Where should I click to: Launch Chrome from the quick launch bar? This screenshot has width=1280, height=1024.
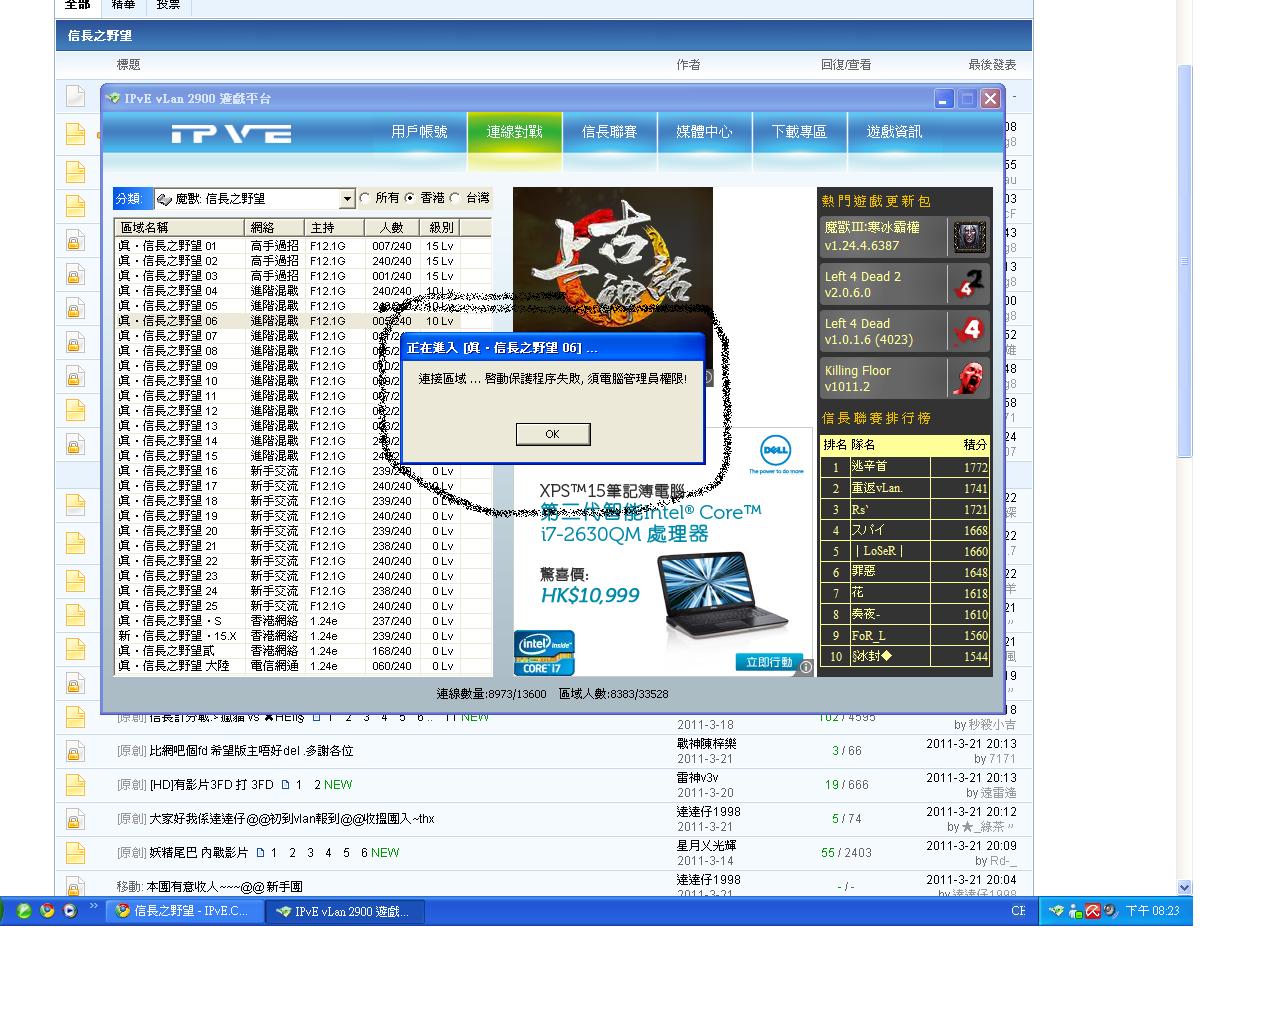tap(47, 911)
